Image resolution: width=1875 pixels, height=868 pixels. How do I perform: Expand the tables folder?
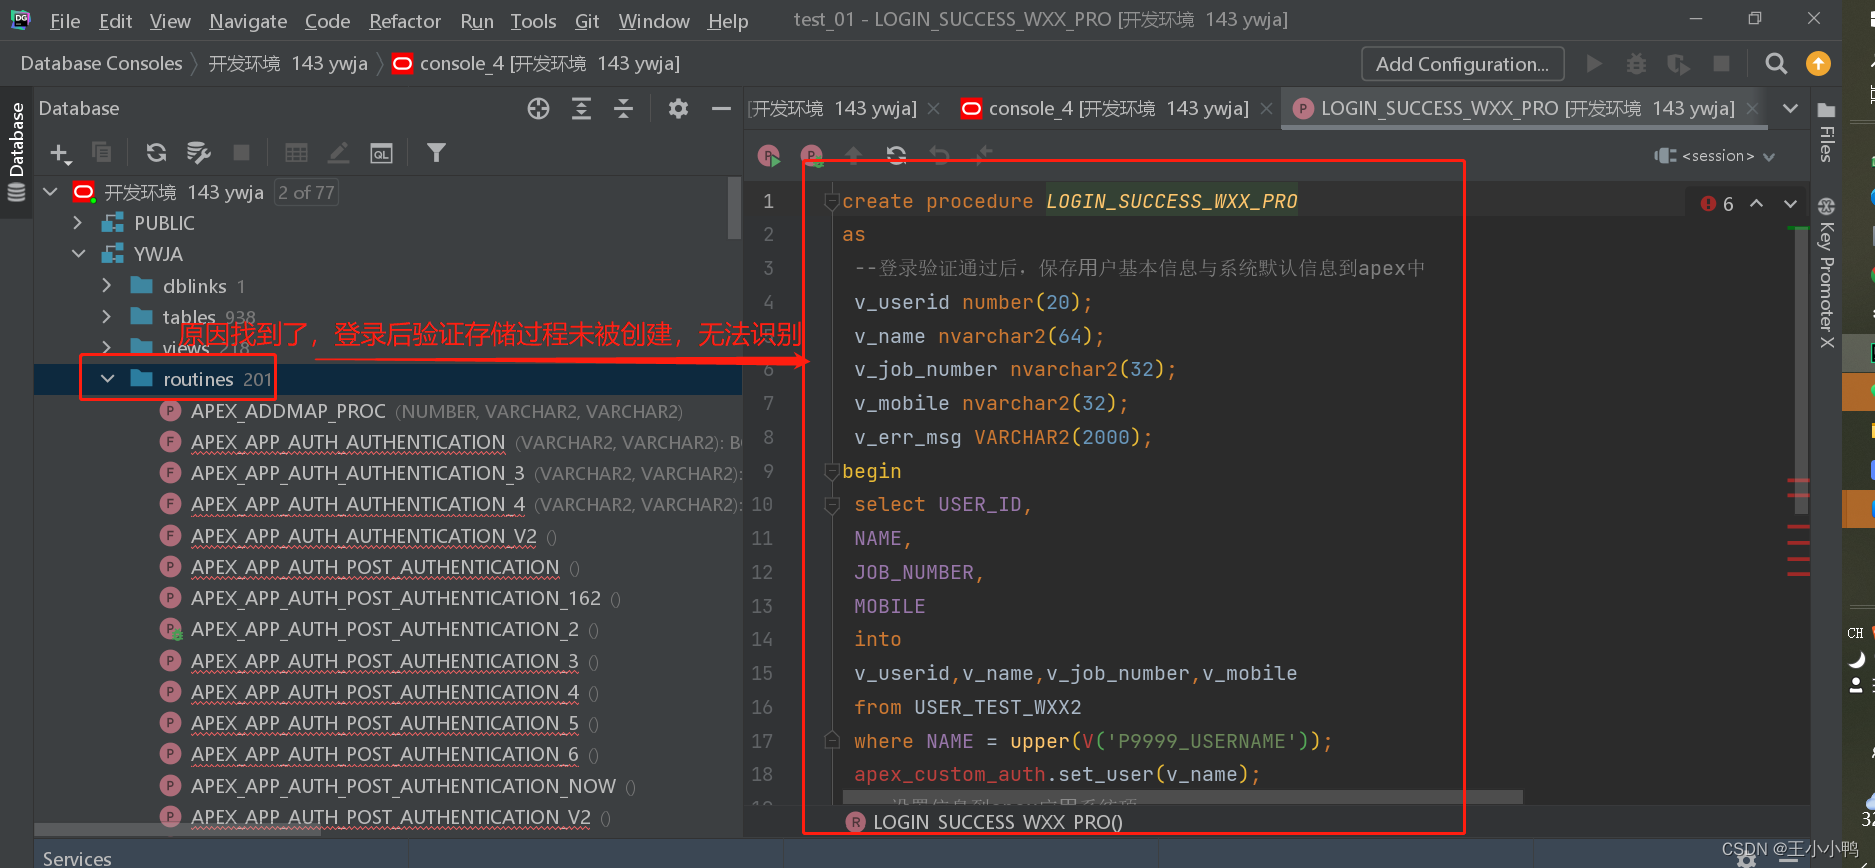(x=107, y=317)
